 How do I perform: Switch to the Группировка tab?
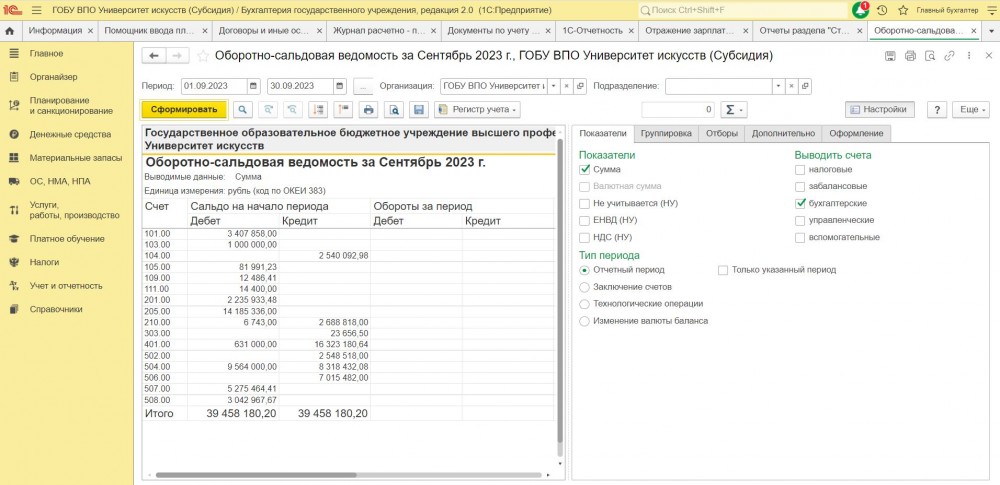tap(666, 133)
